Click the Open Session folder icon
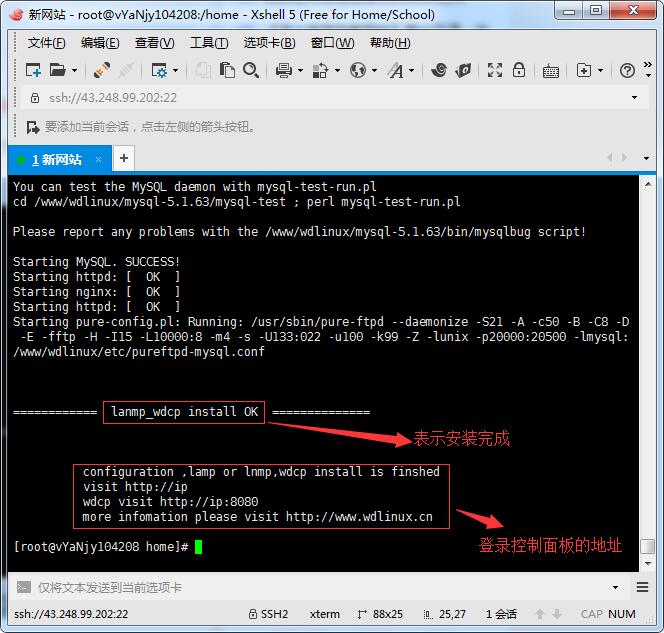The width and height of the screenshot is (664, 633). [x=57, y=70]
